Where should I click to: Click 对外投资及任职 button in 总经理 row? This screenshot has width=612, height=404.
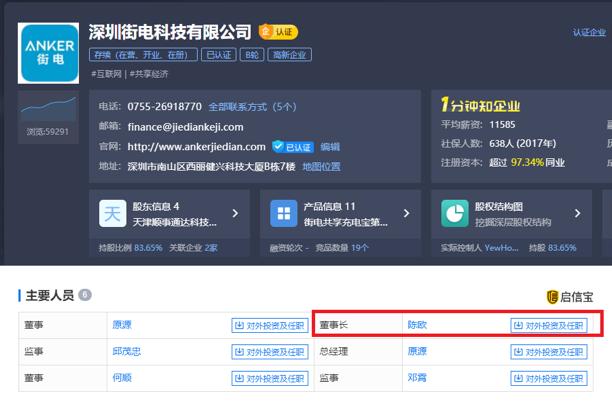(x=549, y=352)
